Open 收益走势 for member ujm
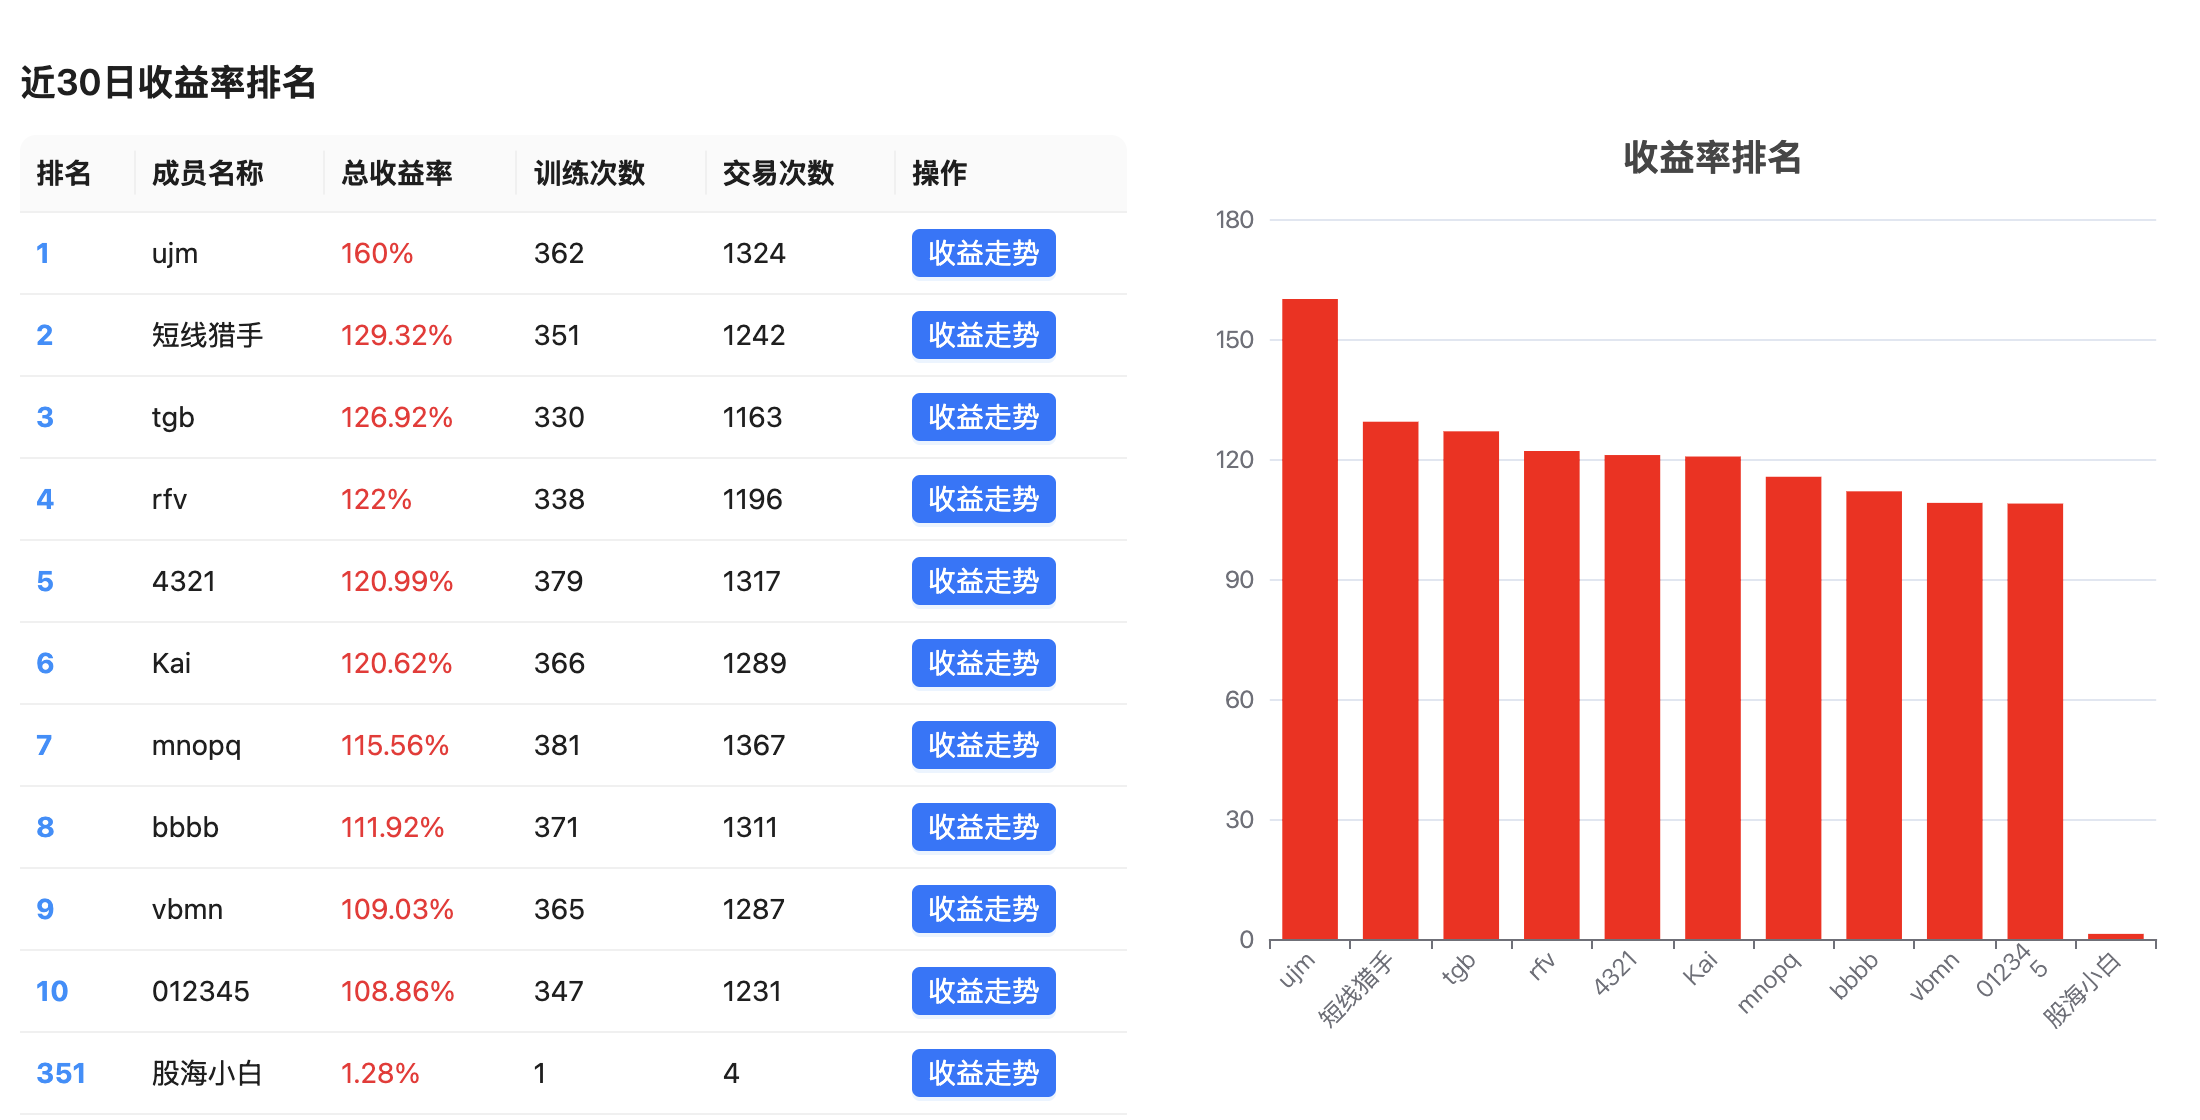This screenshot has width=2200, height=1120. [983, 253]
